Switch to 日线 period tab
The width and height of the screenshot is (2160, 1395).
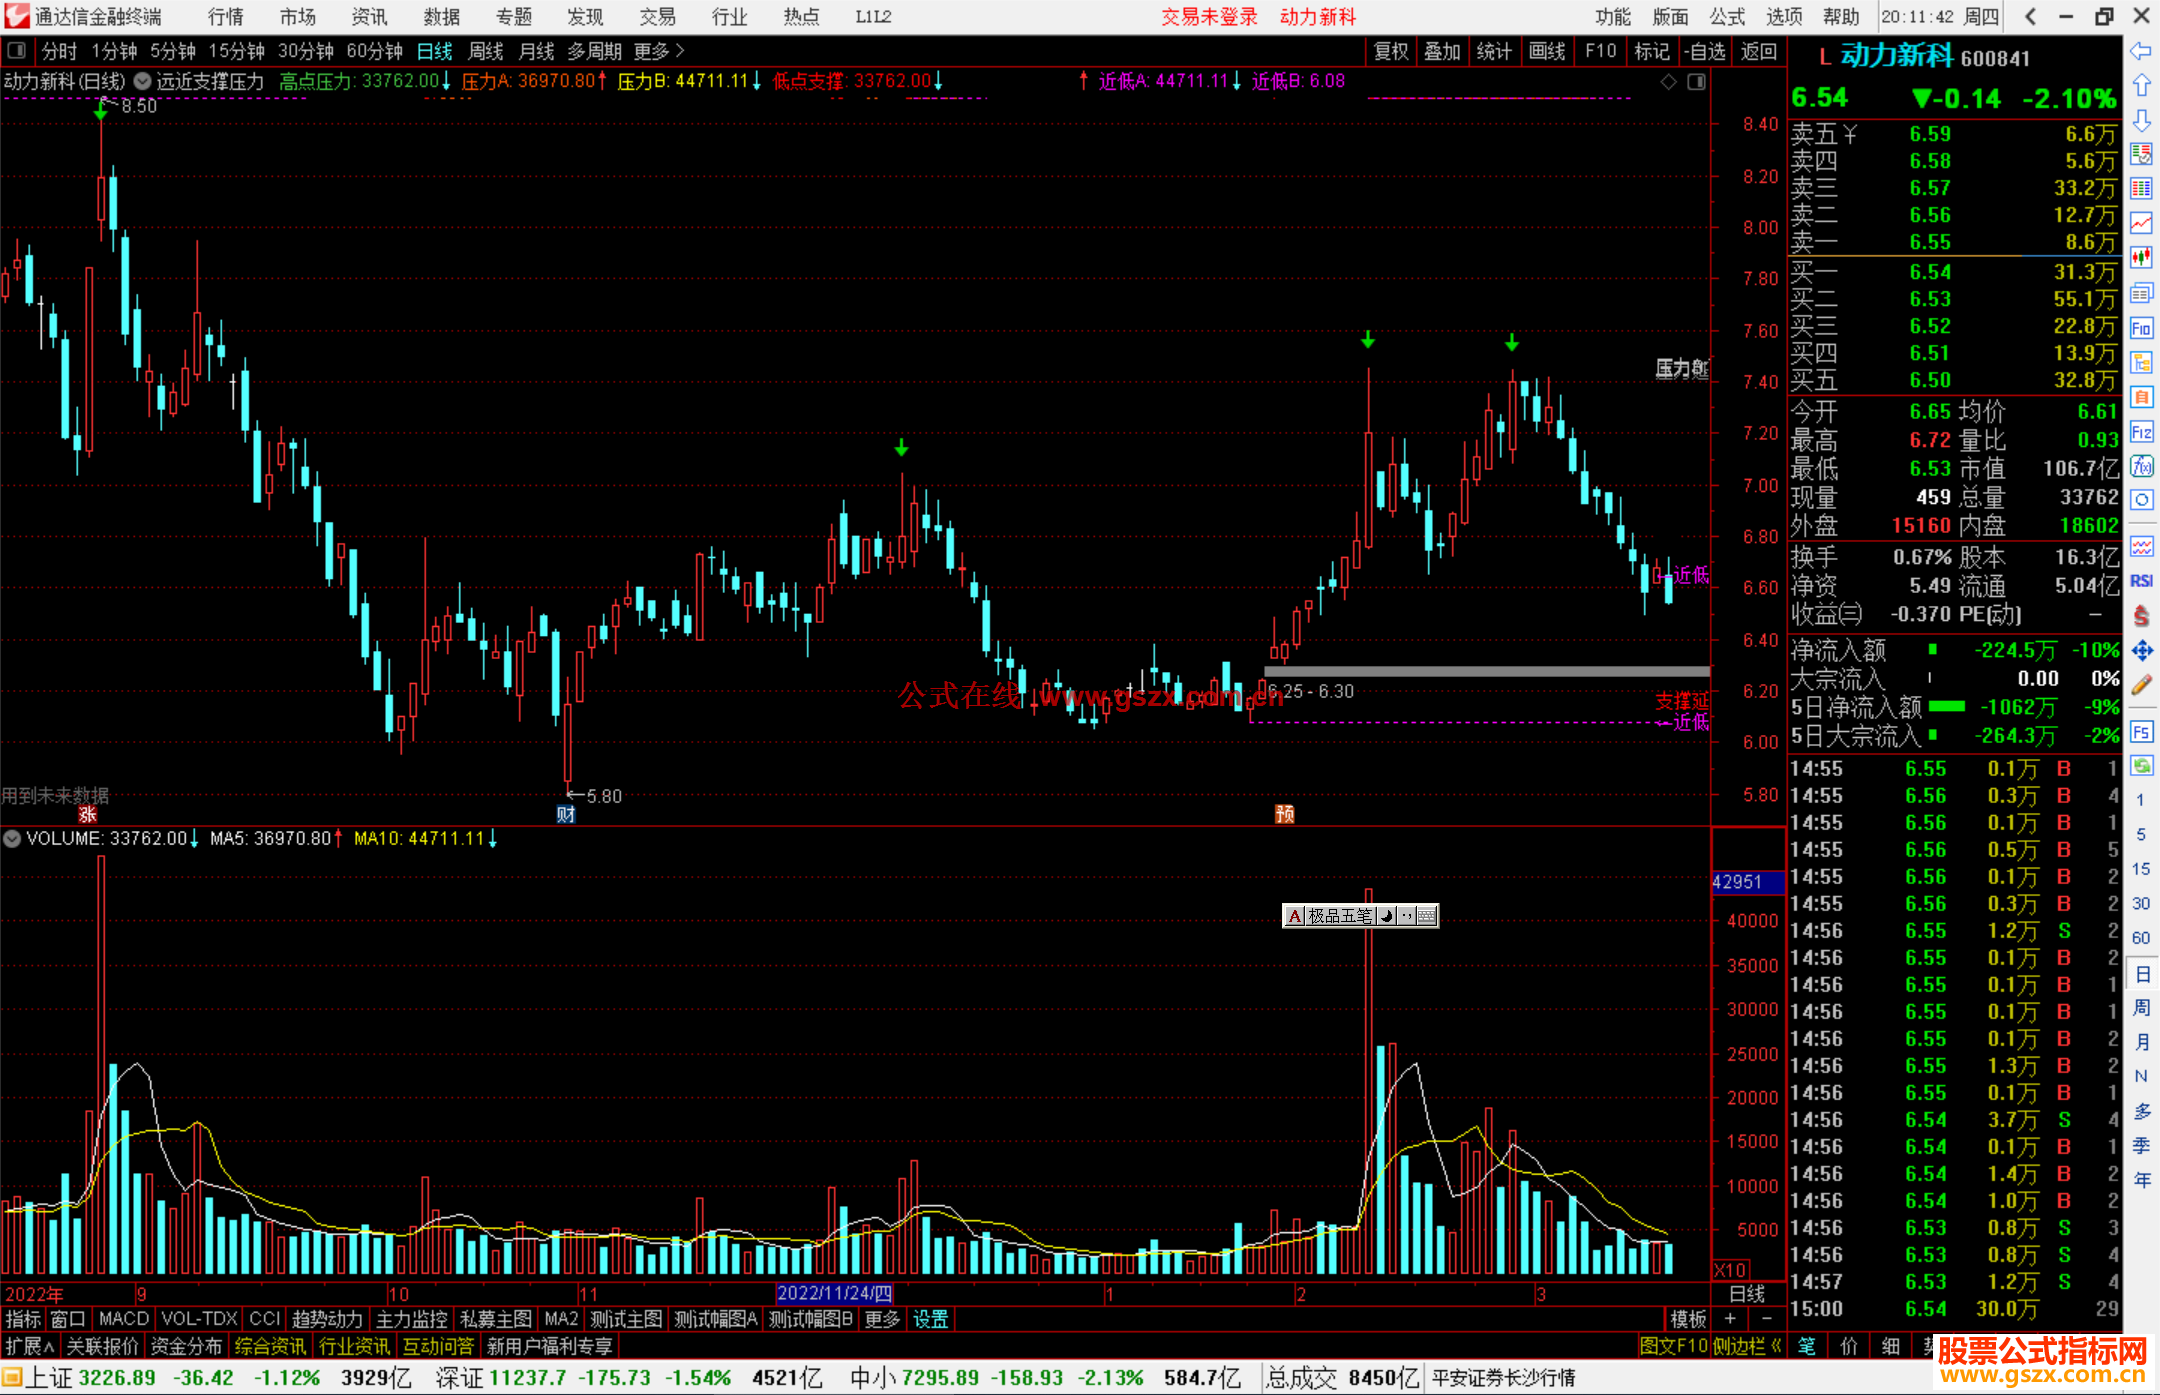(435, 51)
